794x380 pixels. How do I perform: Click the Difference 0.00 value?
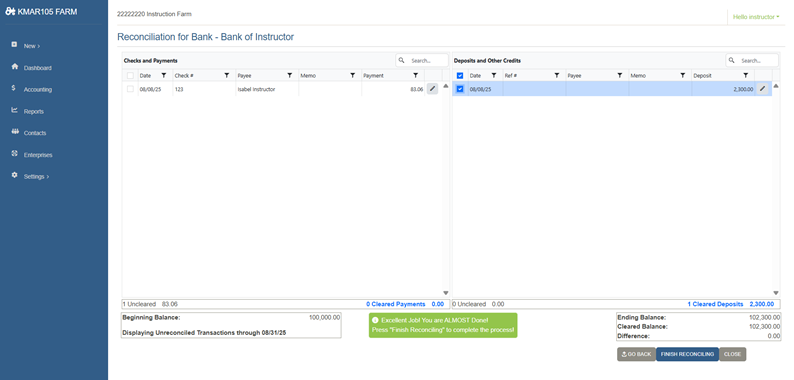pos(774,336)
